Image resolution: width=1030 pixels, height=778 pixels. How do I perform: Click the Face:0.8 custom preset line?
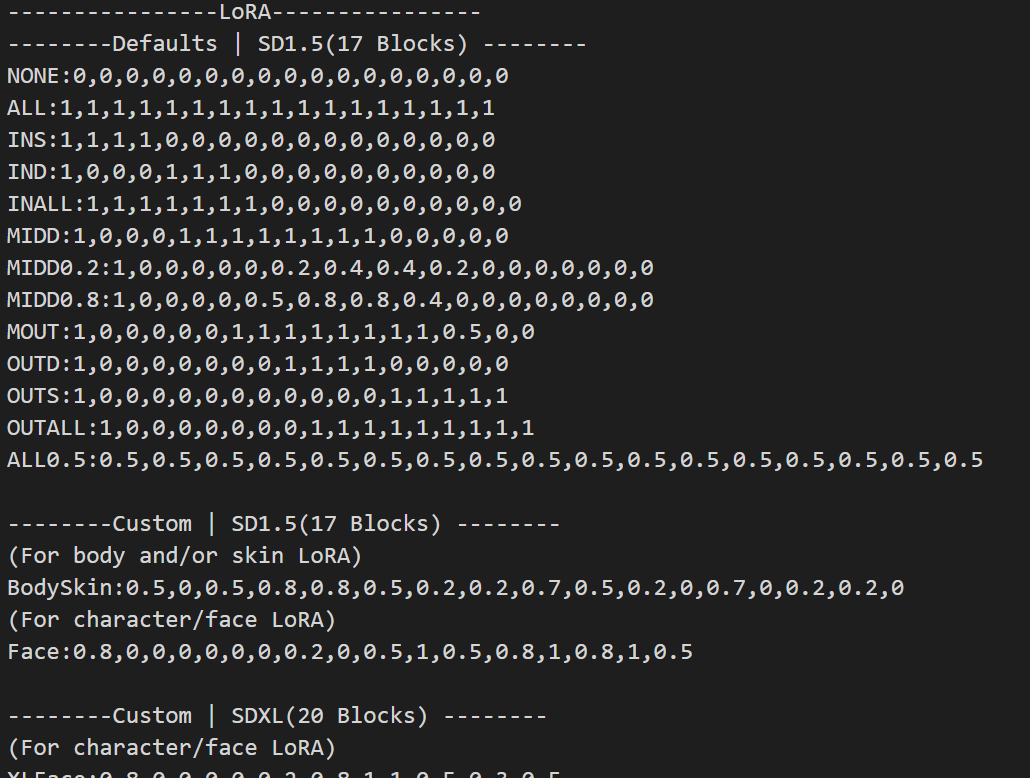350,652
